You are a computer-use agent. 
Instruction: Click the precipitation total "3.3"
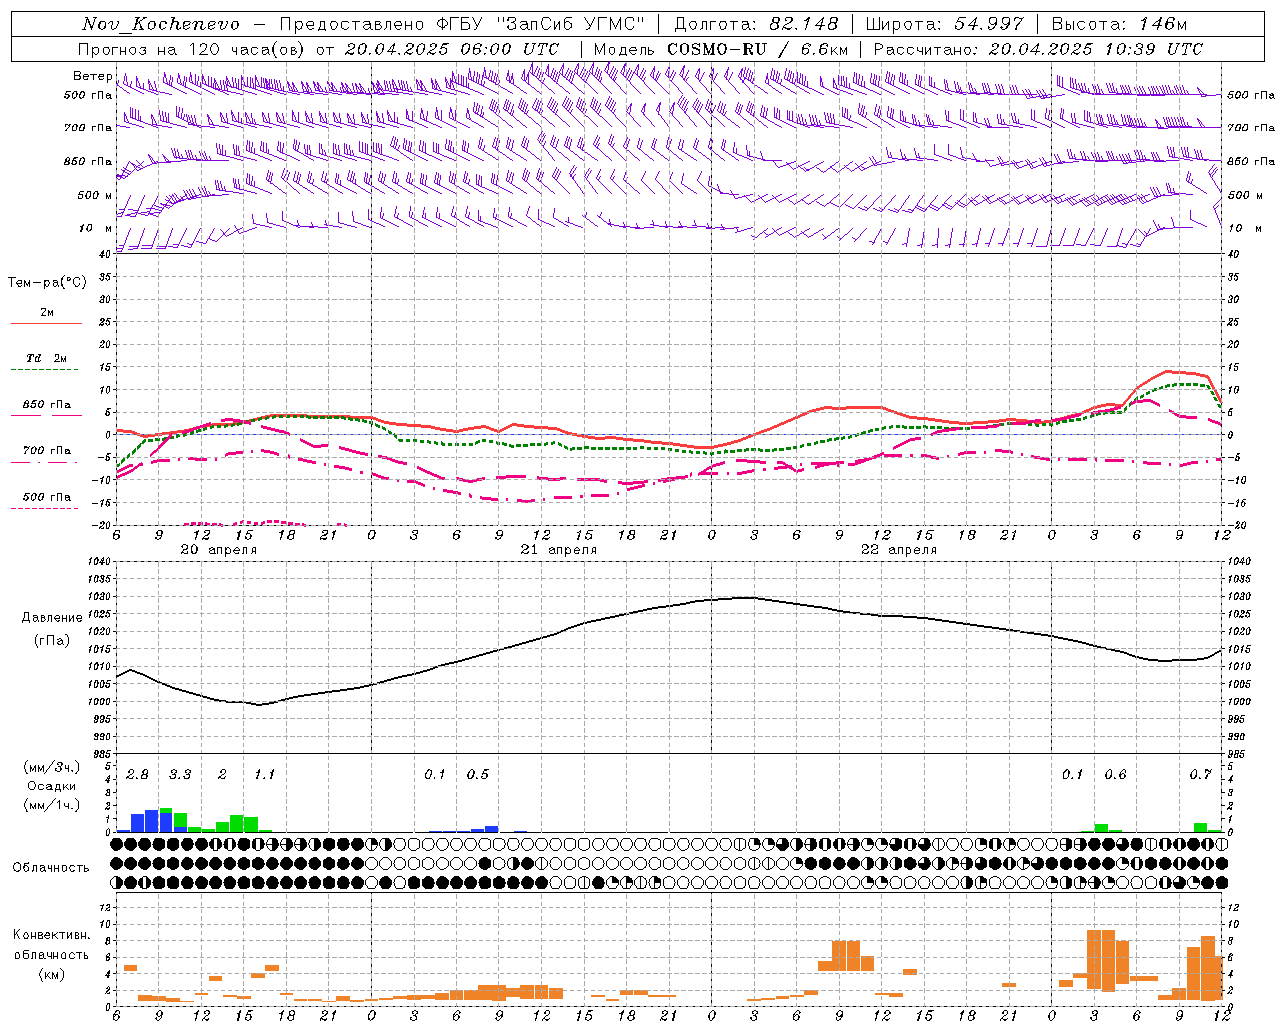tap(180, 775)
